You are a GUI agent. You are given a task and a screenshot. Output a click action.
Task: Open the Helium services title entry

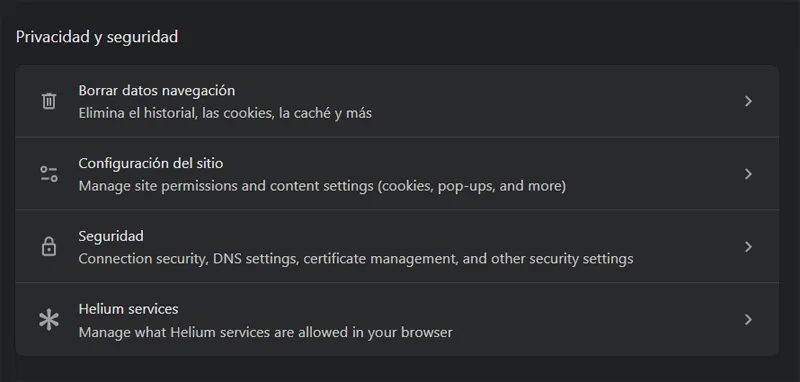click(x=128, y=309)
